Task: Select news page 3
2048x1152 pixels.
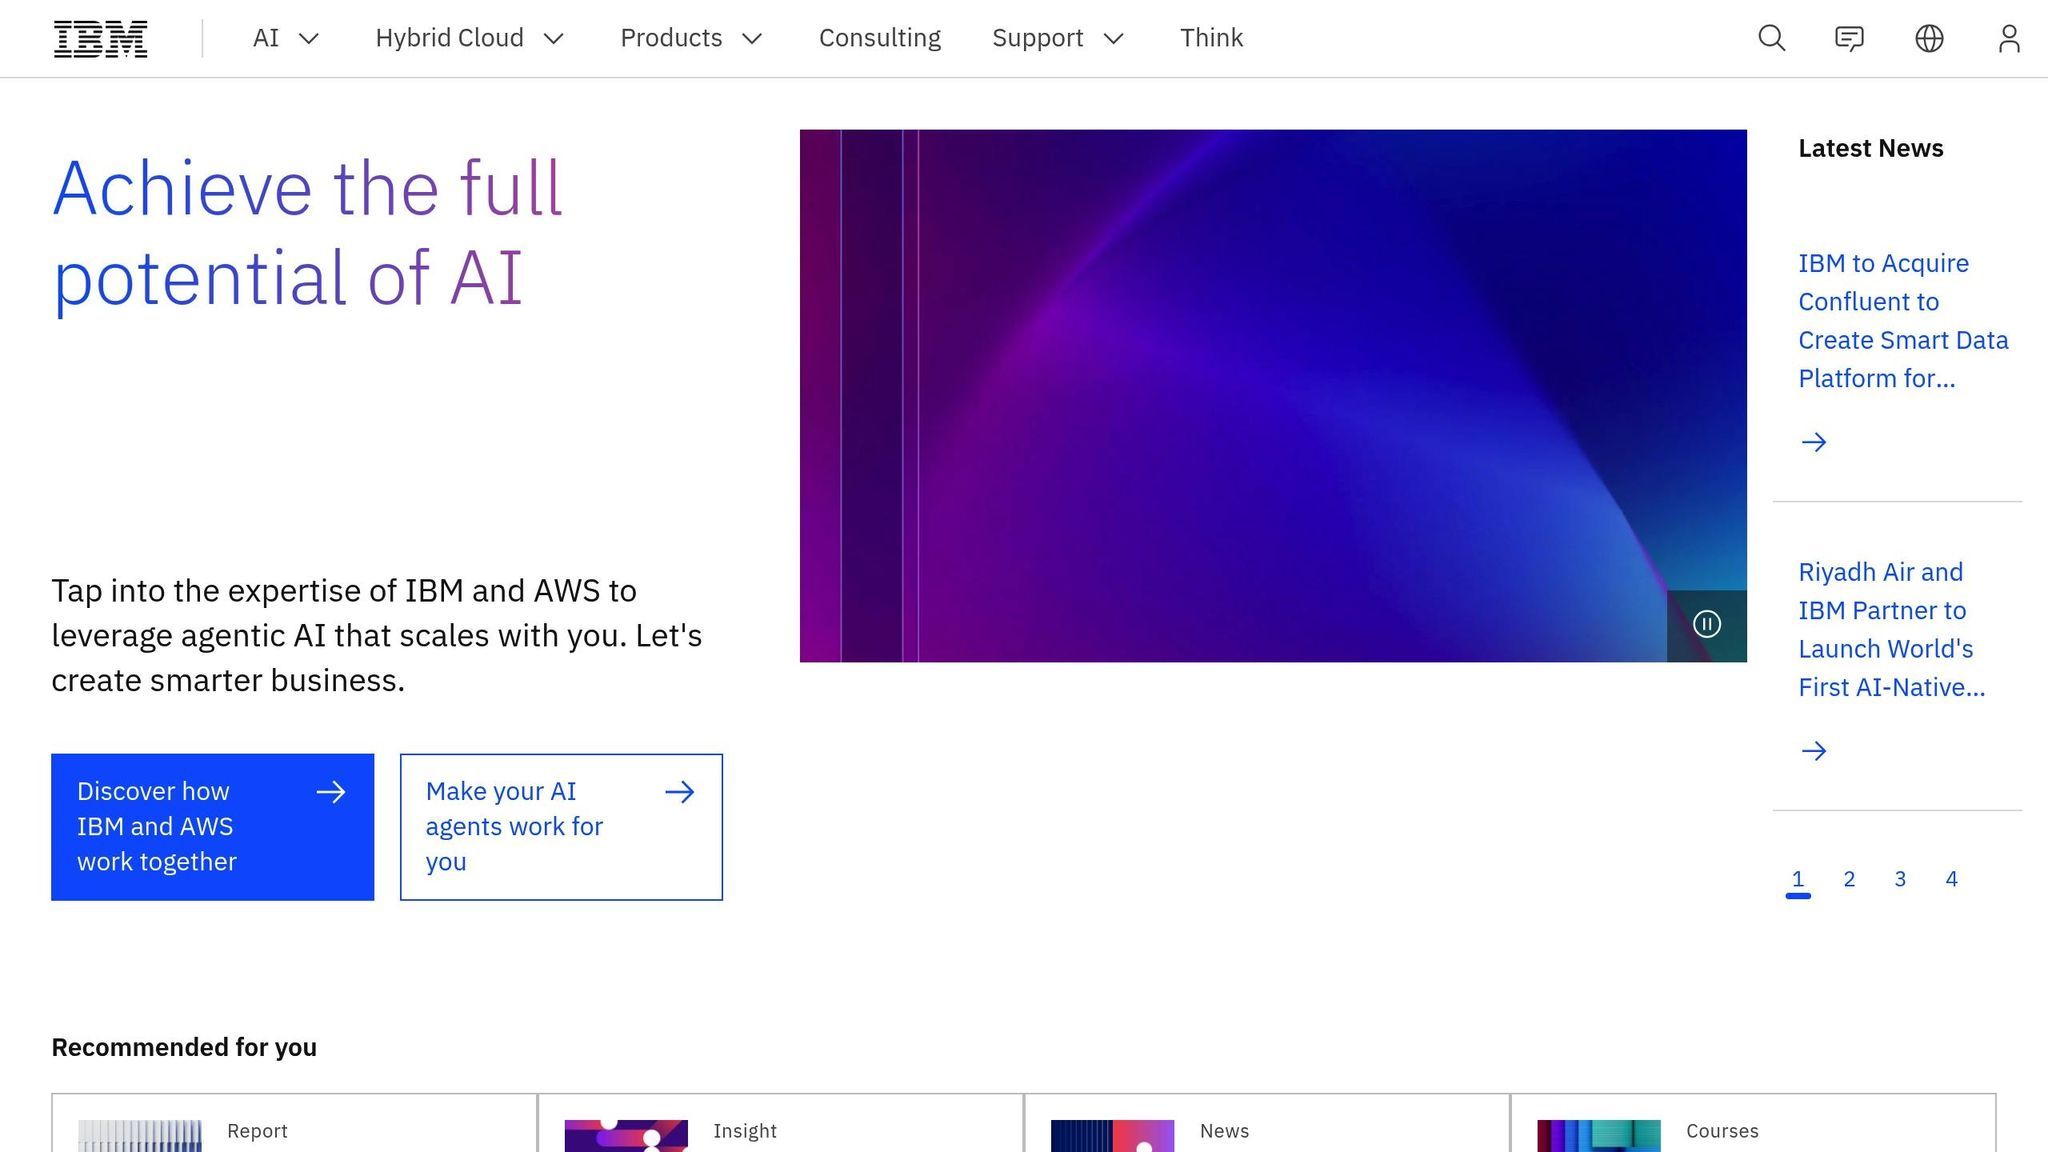Action: click(x=1900, y=880)
